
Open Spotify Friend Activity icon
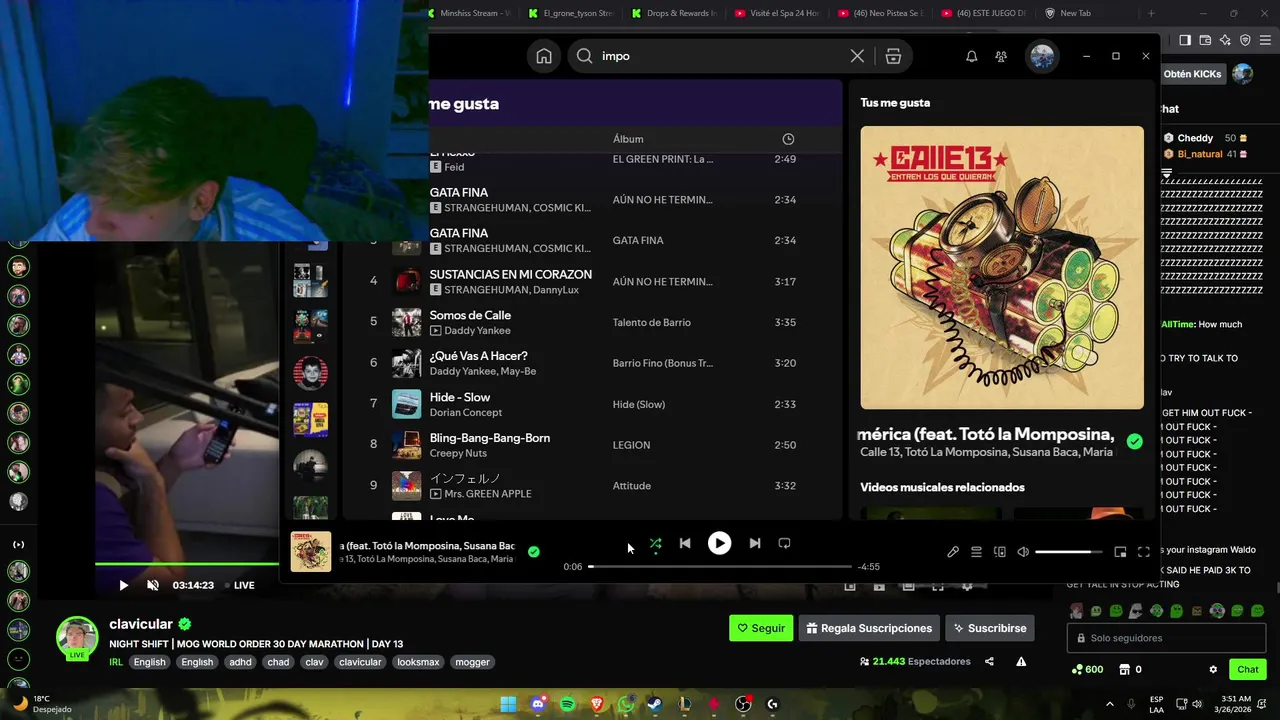pyautogui.click(x=1001, y=56)
